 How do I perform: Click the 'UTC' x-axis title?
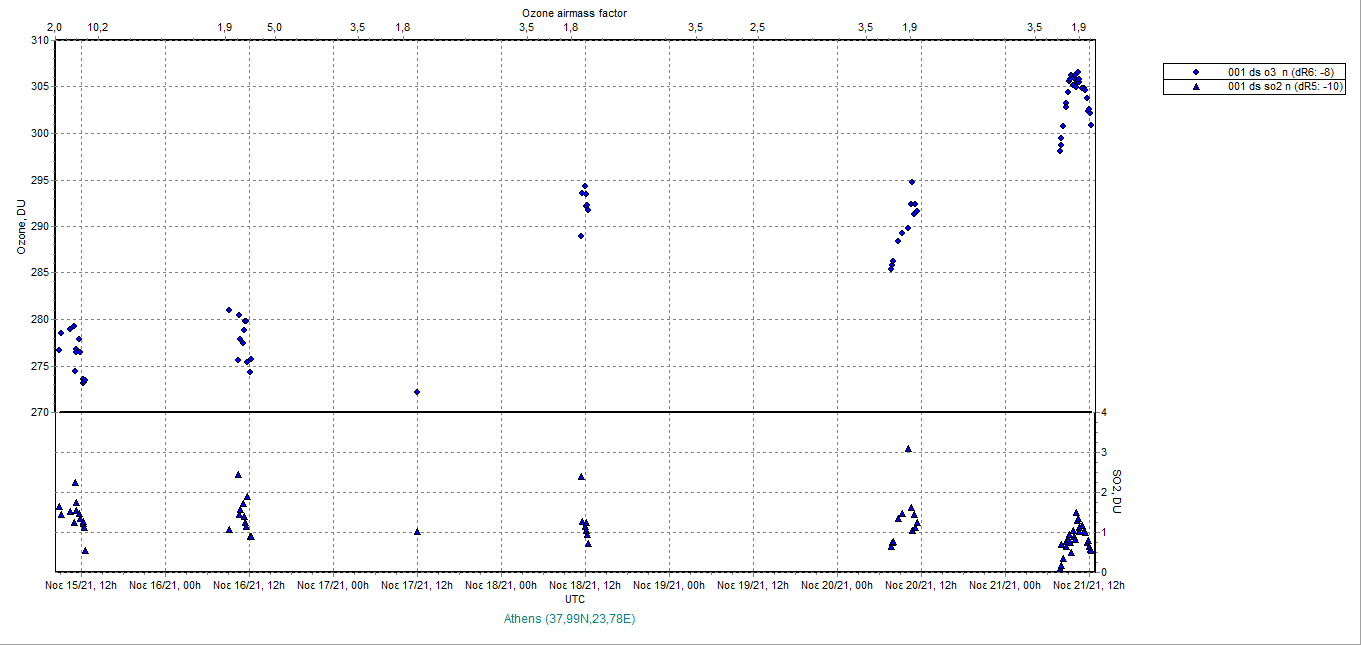[575, 599]
